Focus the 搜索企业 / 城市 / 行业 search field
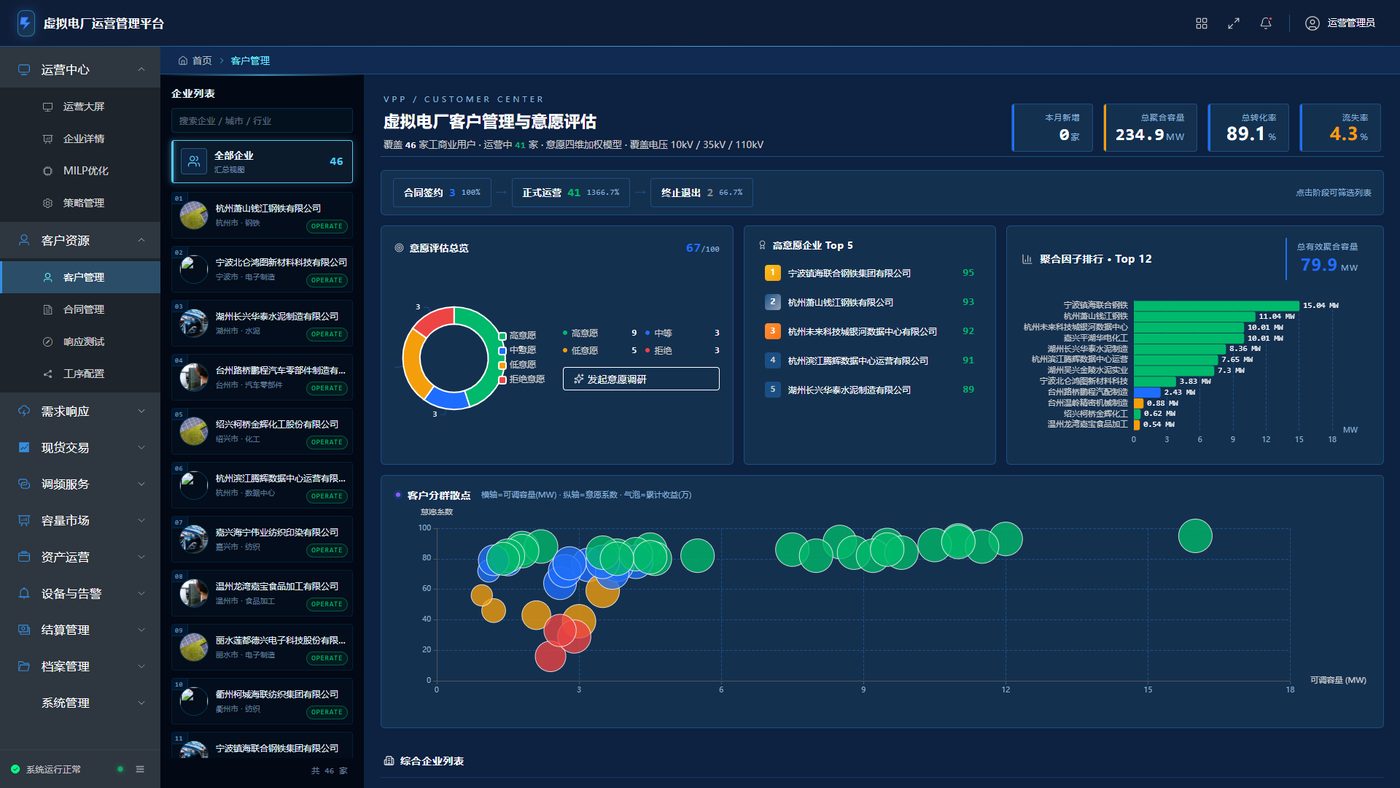This screenshot has height=788, width=1400. [x=262, y=120]
